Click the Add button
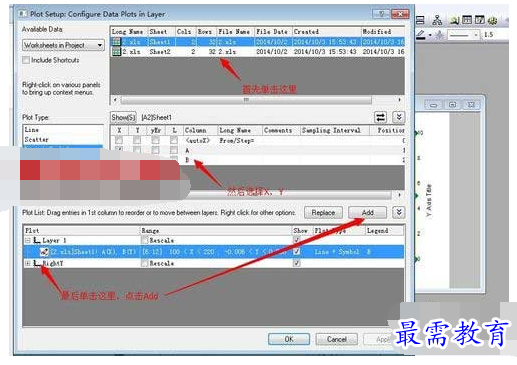517x365 pixels. 367,213
